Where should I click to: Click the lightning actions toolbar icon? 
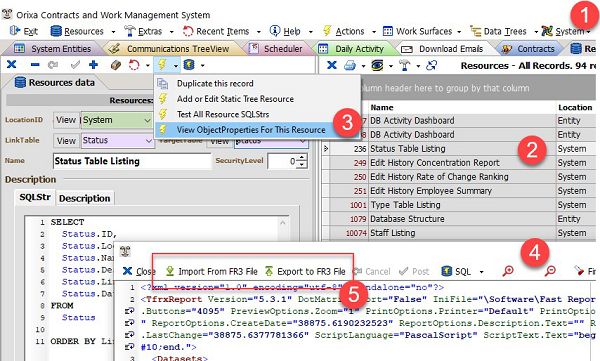tap(162, 65)
